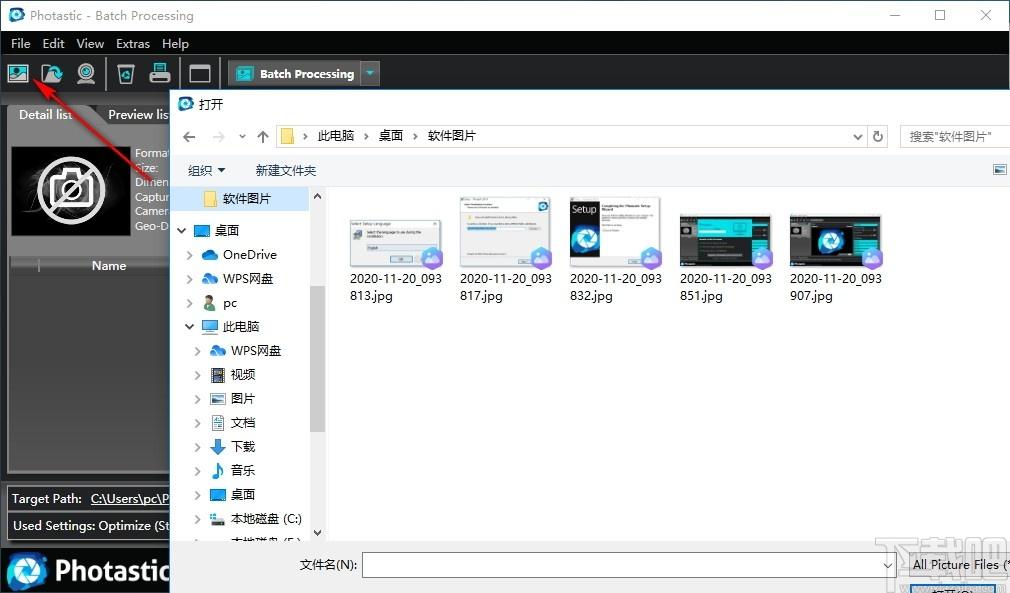The height and width of the screenshot is (593, 1010).
Task: Select the pc user folder
Action: pos(229,303)
